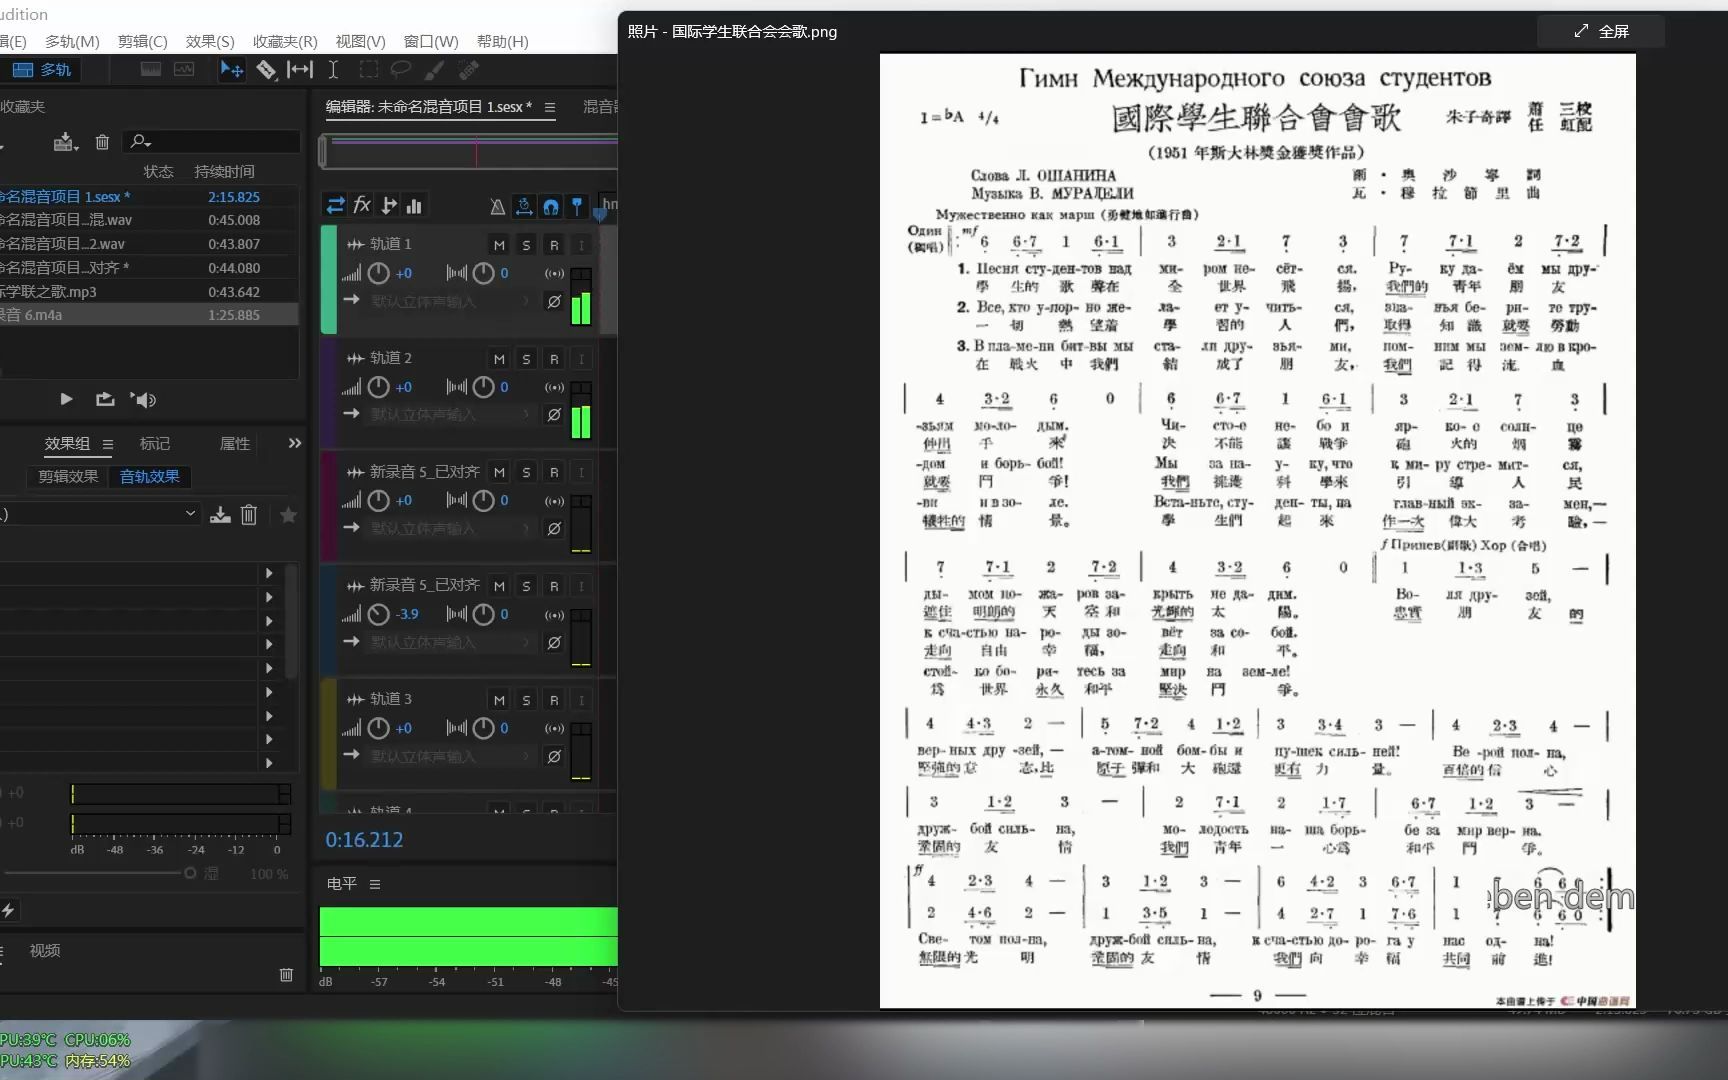Open the 窗口(W) menu
Viewport: 1728px width, 1080px height.
coord(431,41)
